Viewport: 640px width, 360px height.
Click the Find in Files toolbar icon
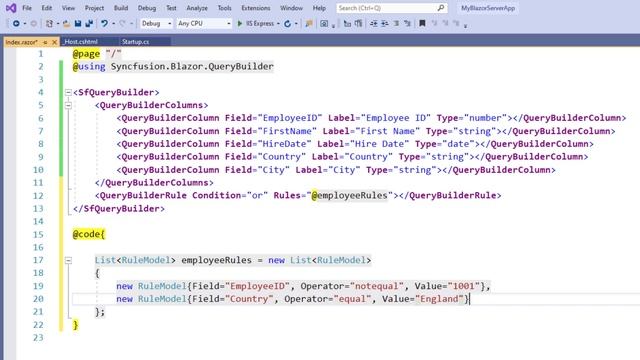pyautogui.click(x=309, y=24)
